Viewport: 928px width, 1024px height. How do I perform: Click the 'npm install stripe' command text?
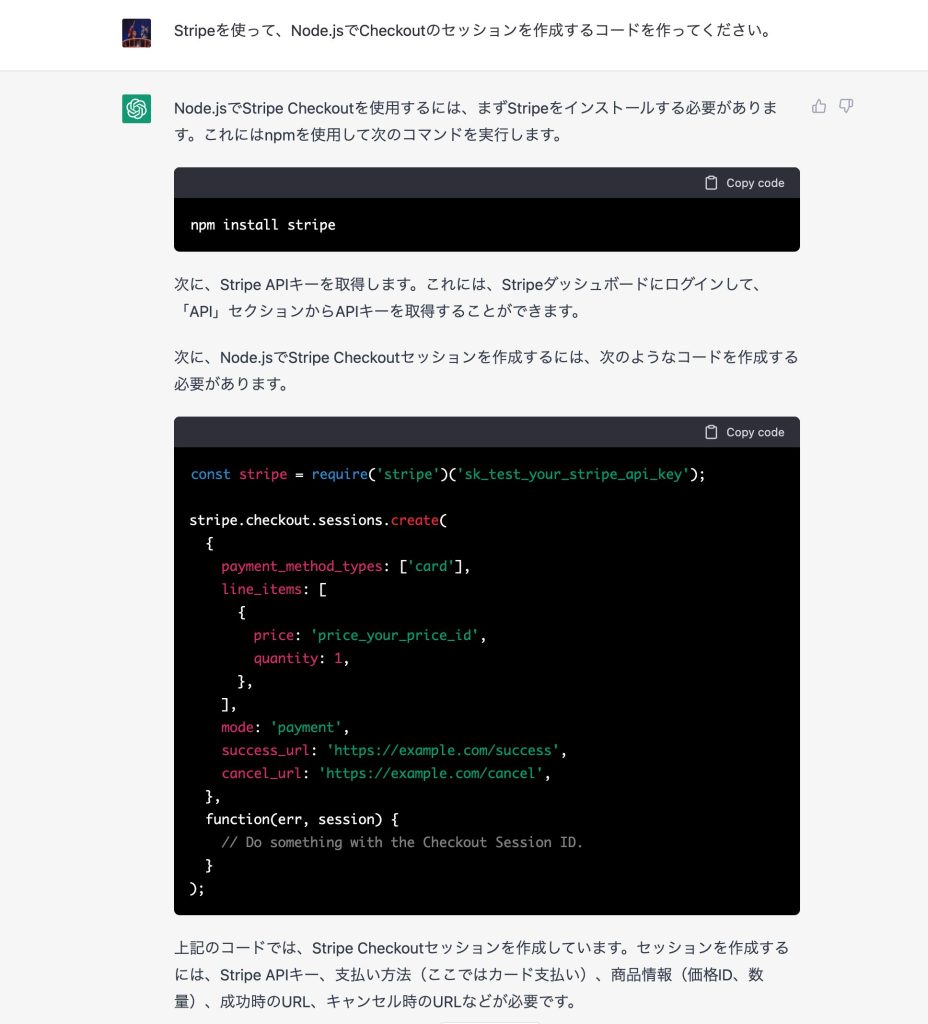tap(263, 225)
